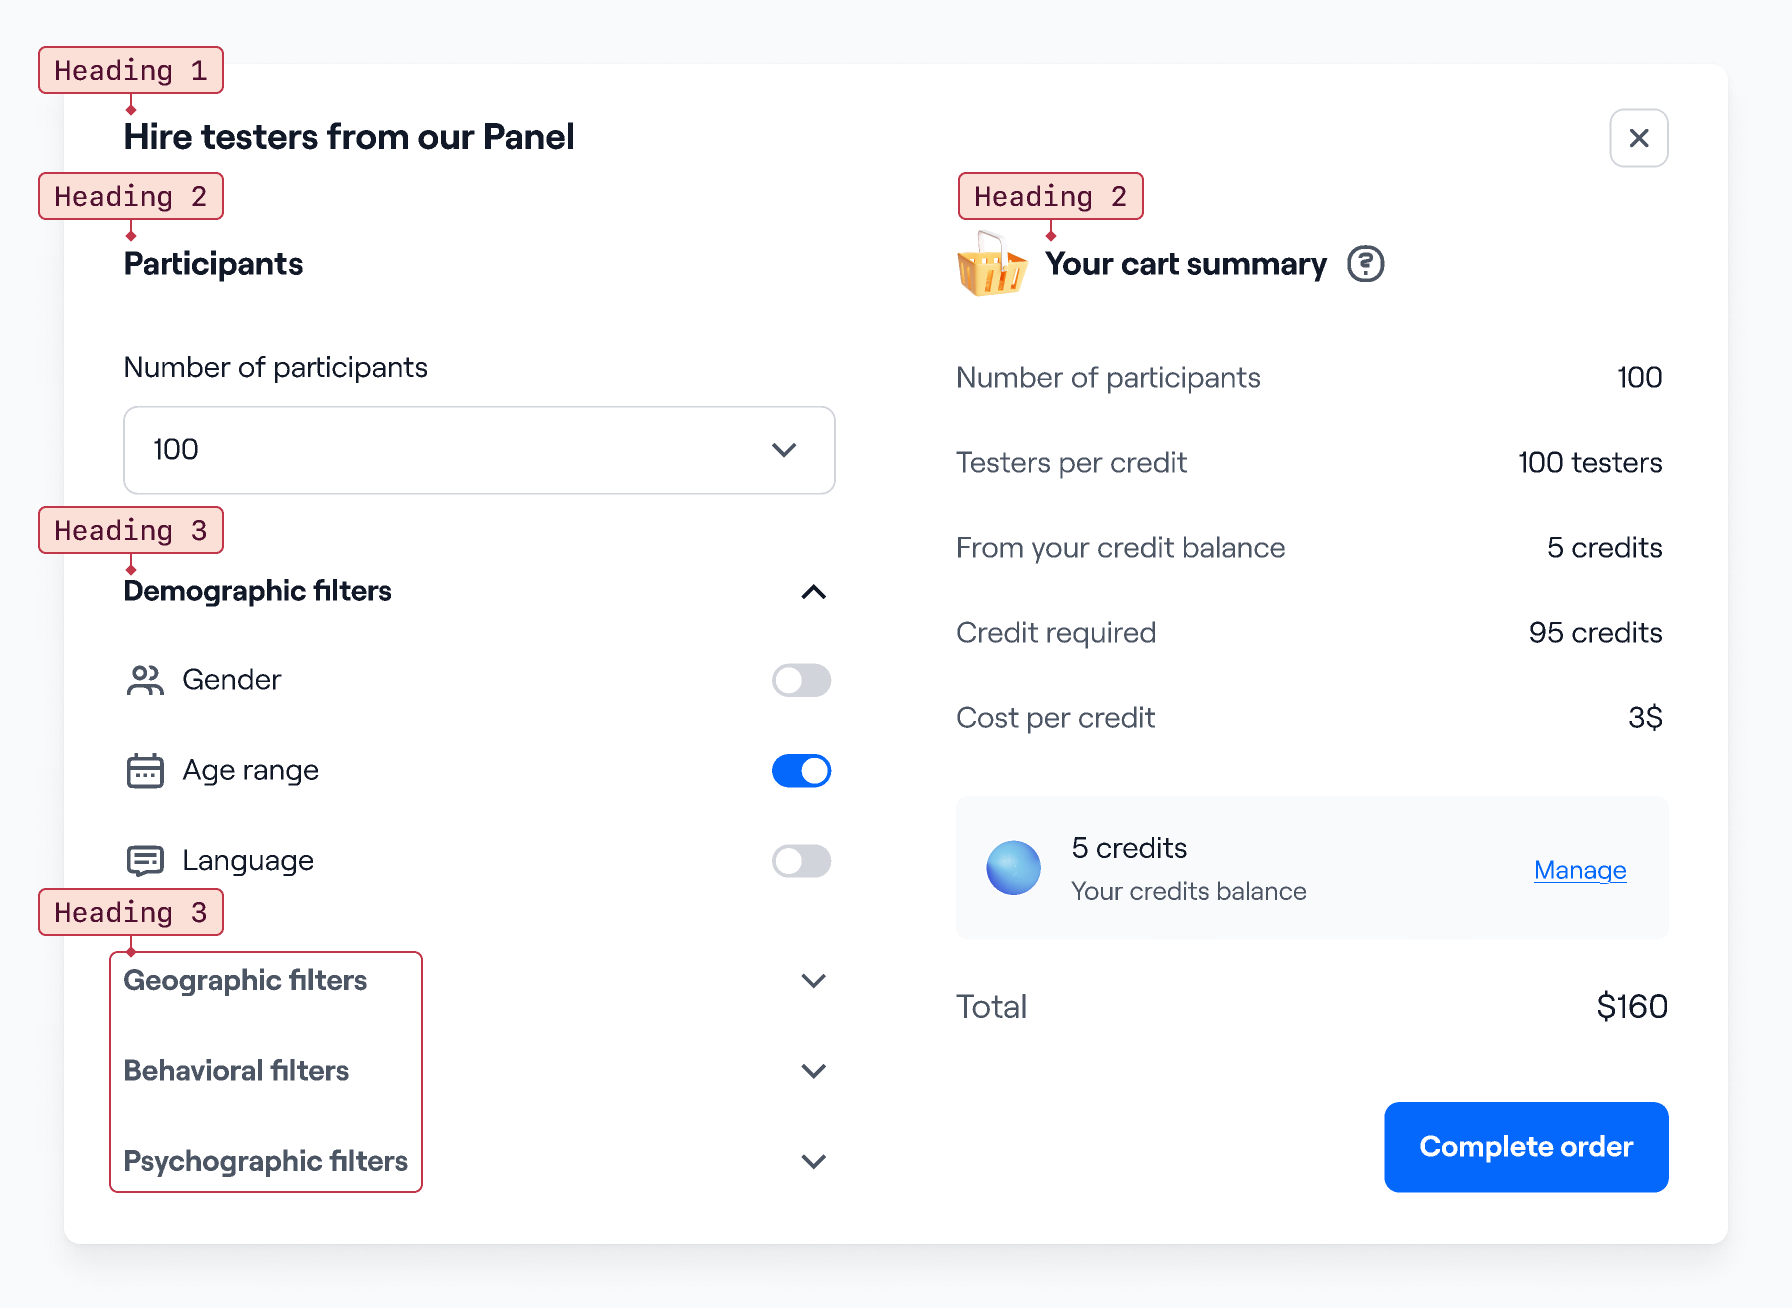The image size is (1792, 1308).
Task: Click the Gender people icon
Action: coord(145,680)
